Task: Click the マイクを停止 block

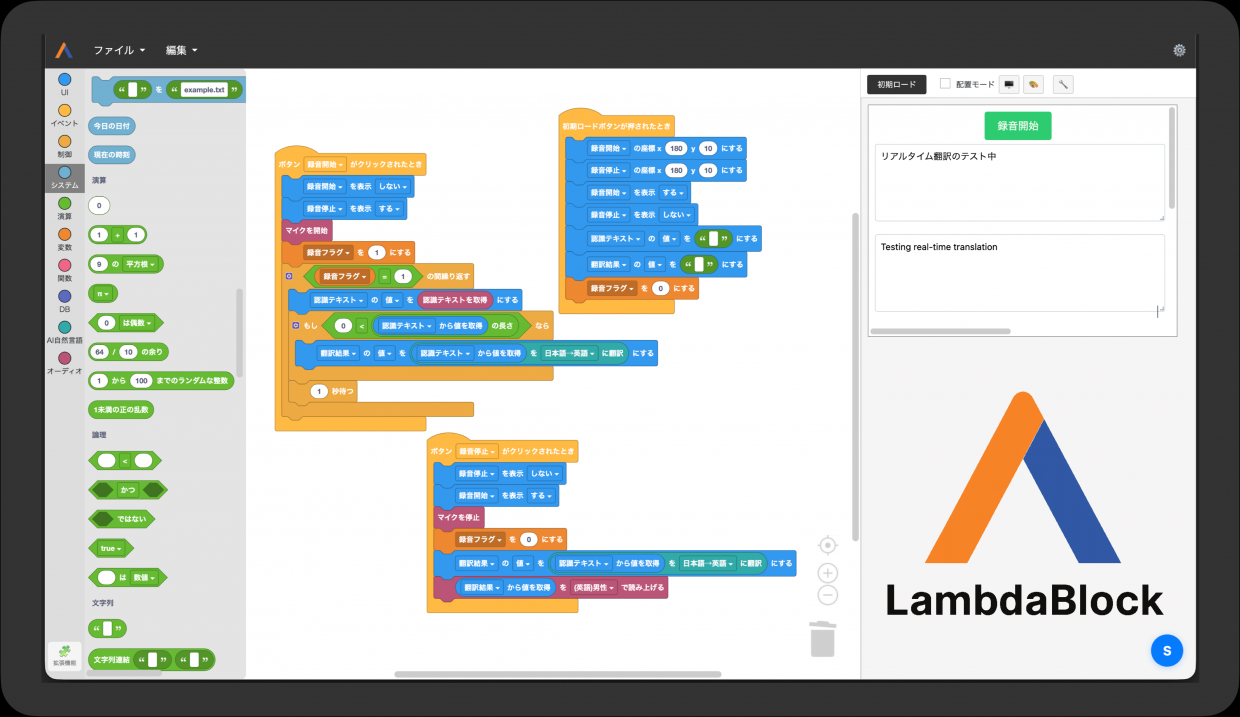Action: (x=458, y=517)
